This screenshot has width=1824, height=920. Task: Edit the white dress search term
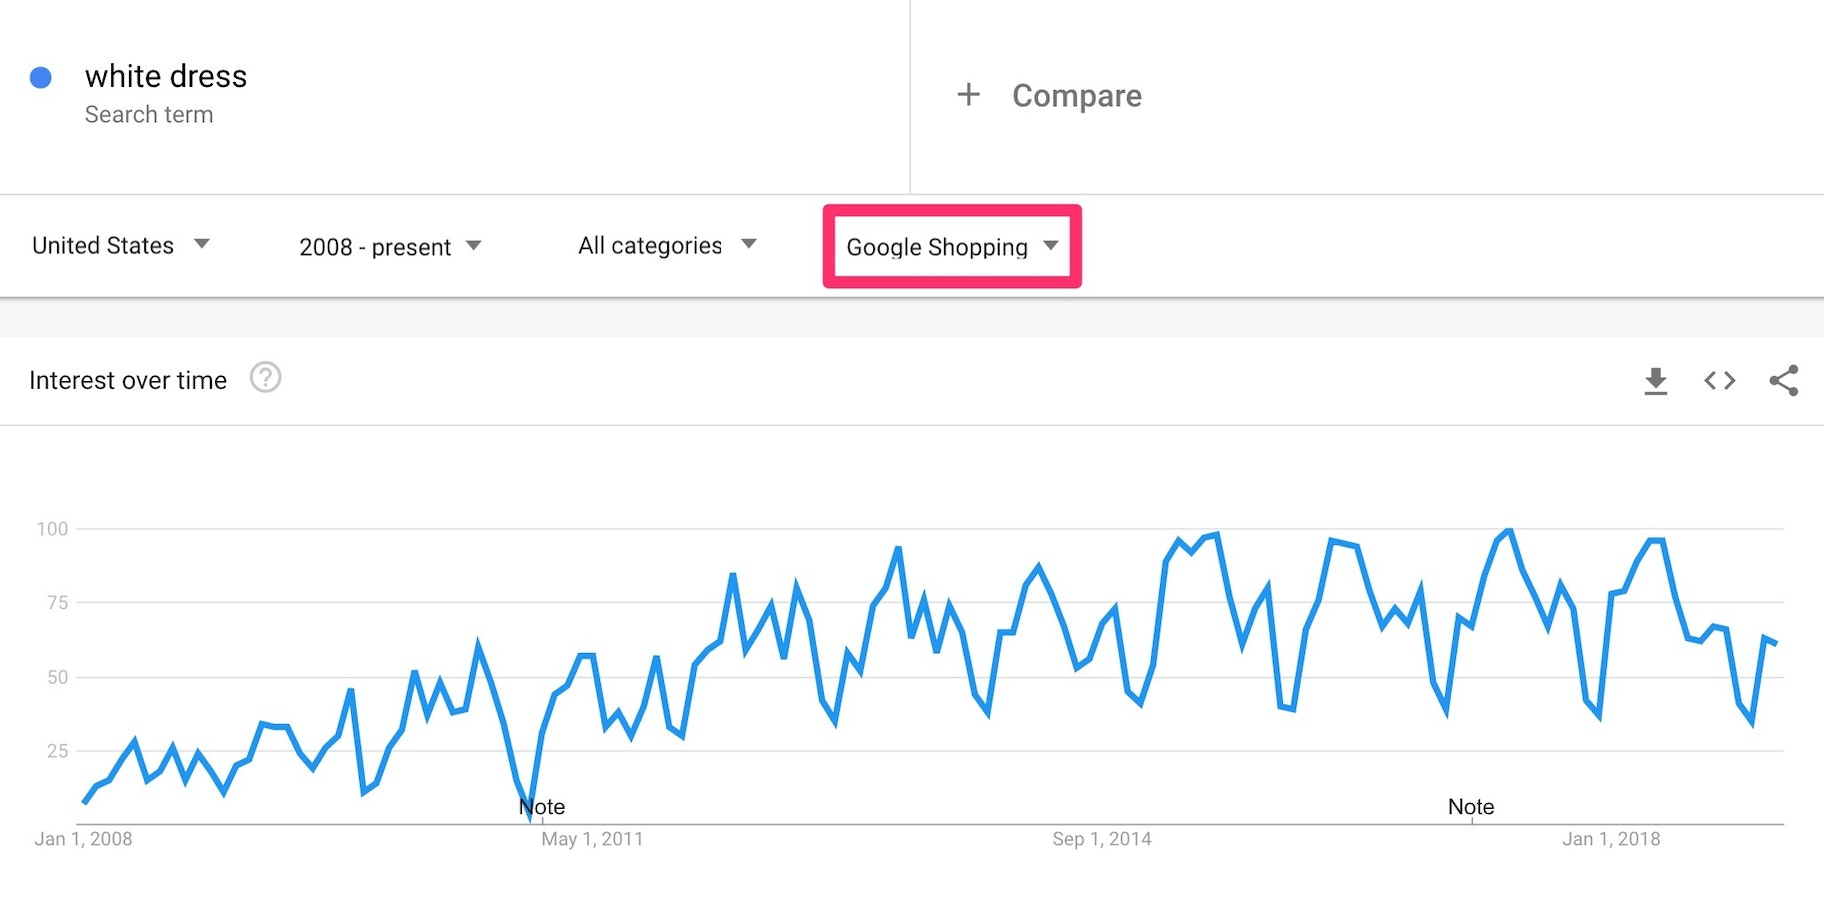[x=166, y=77]
